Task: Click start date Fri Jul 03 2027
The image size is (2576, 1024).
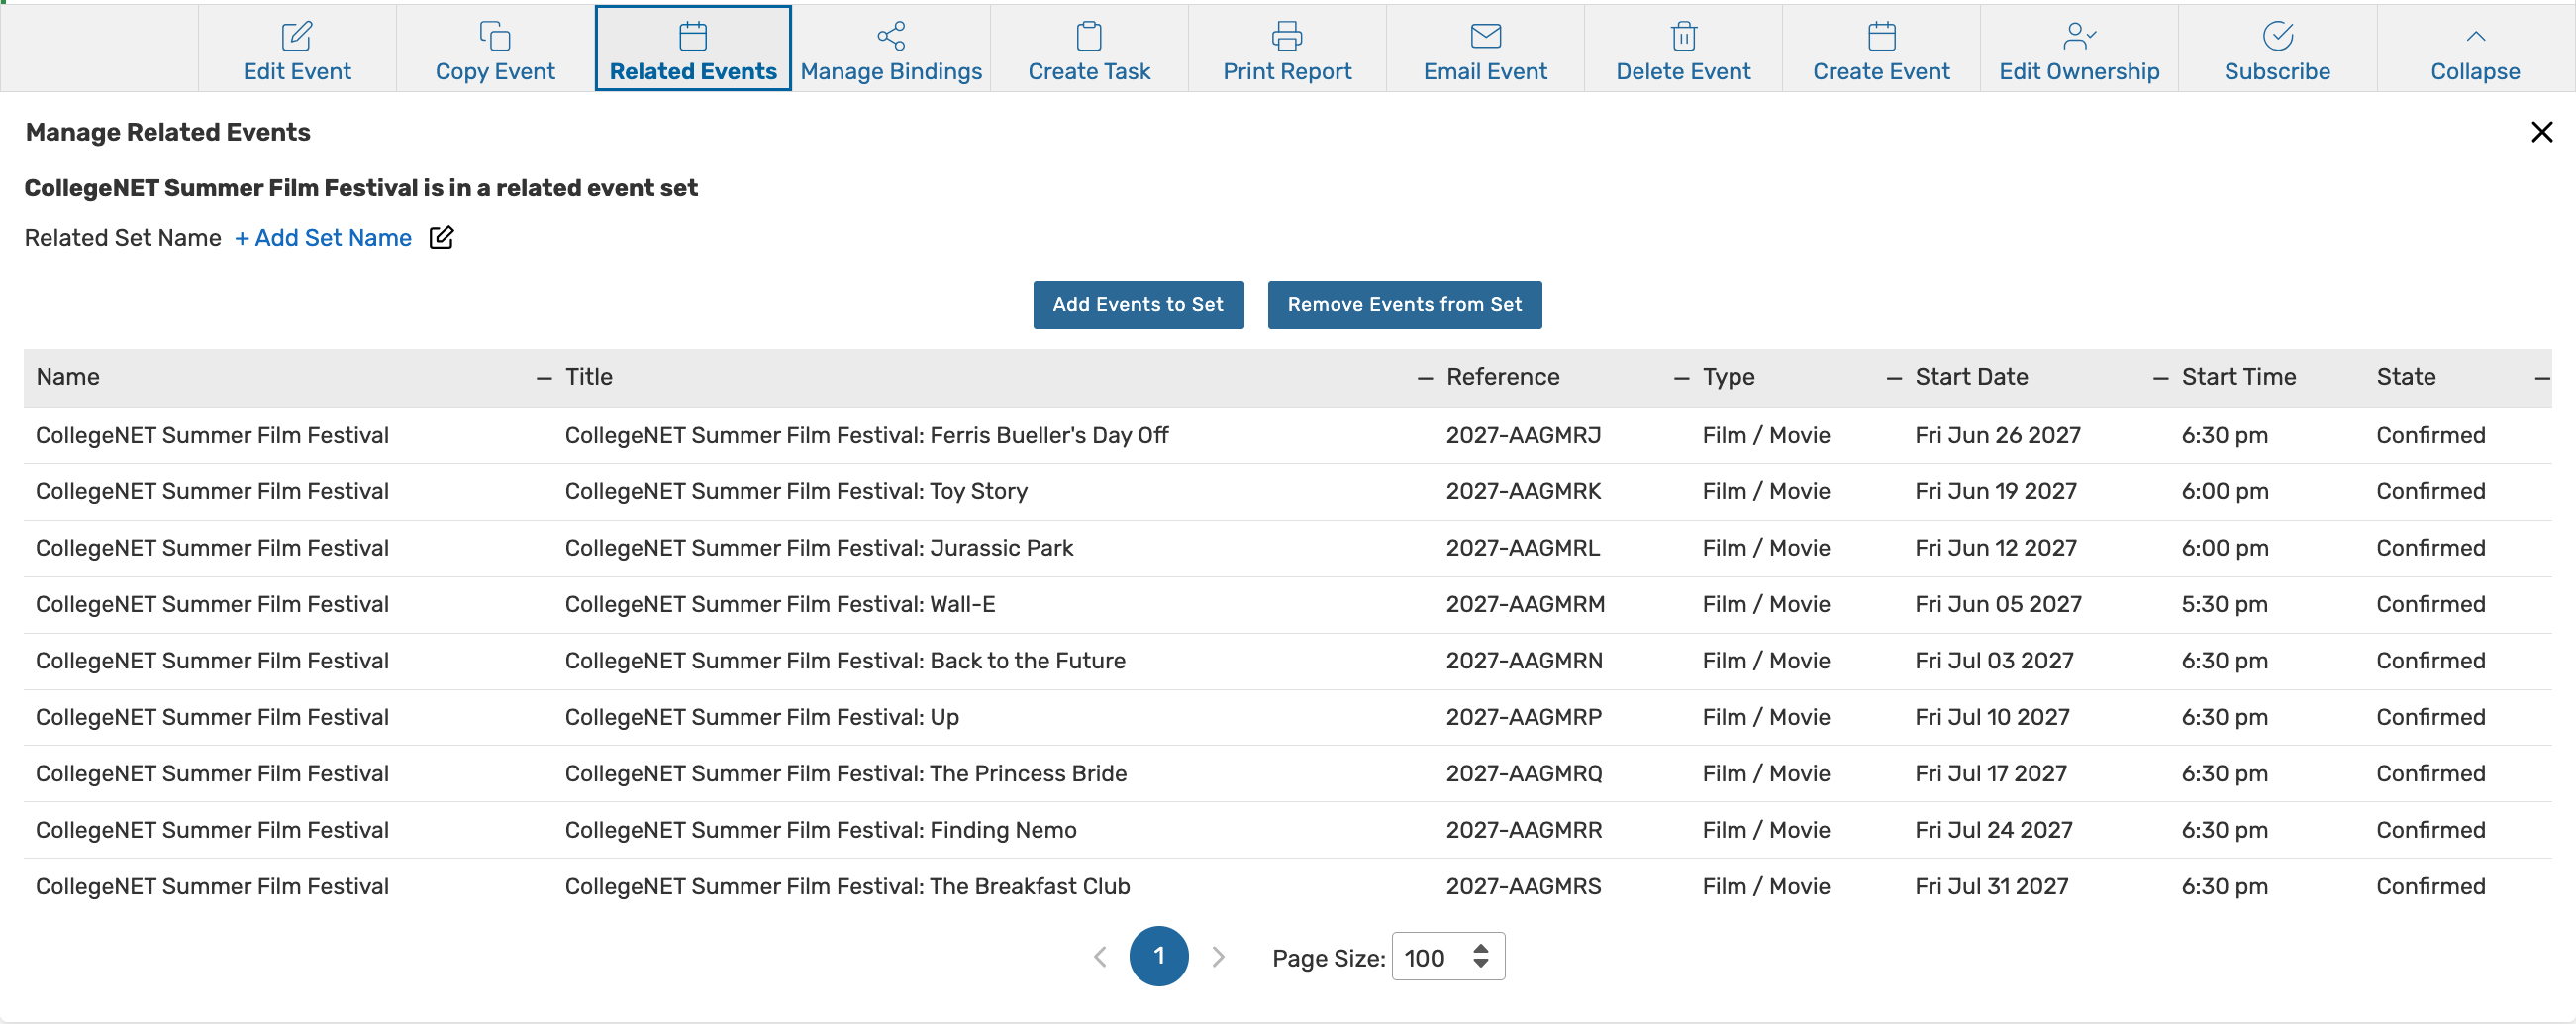Action: point(1995,661)
